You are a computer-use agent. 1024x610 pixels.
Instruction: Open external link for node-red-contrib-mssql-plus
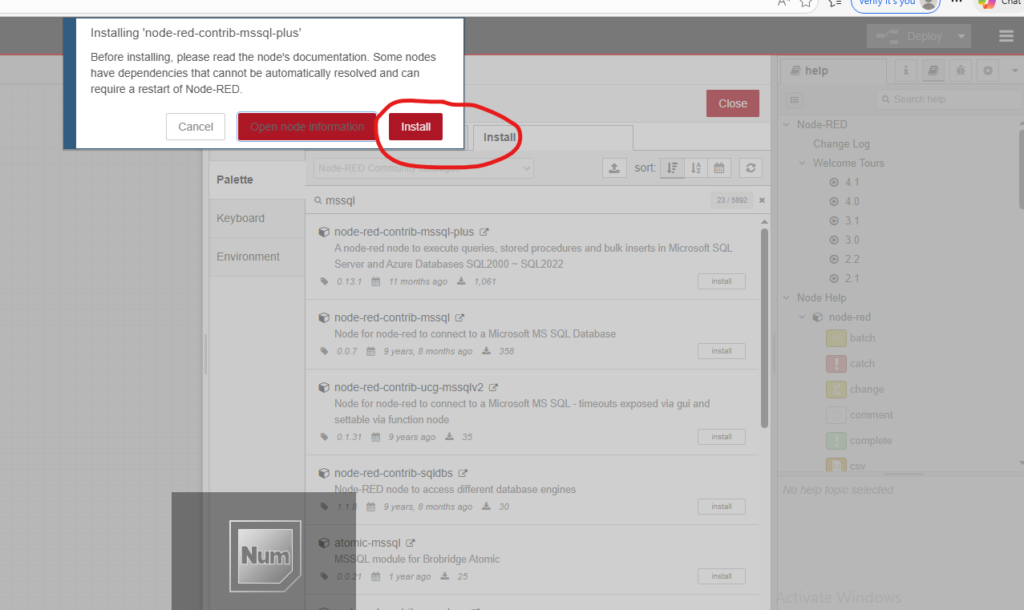pyautogui.click(x=485, y=232)
